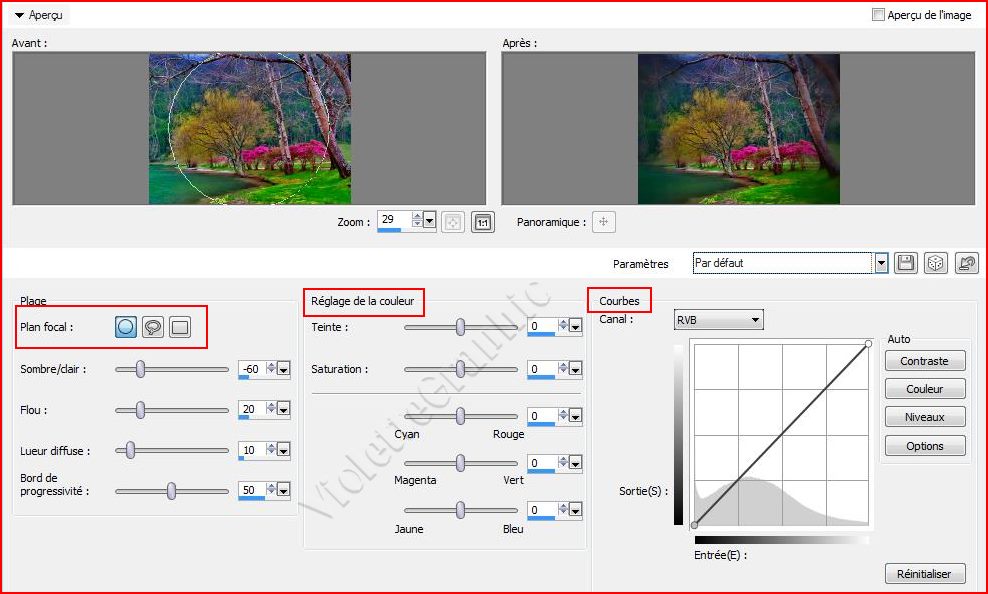Click the 1:1 actual size zoom icon
The width and height of the screenshot is (988, 594).
[x=483, y=222]
